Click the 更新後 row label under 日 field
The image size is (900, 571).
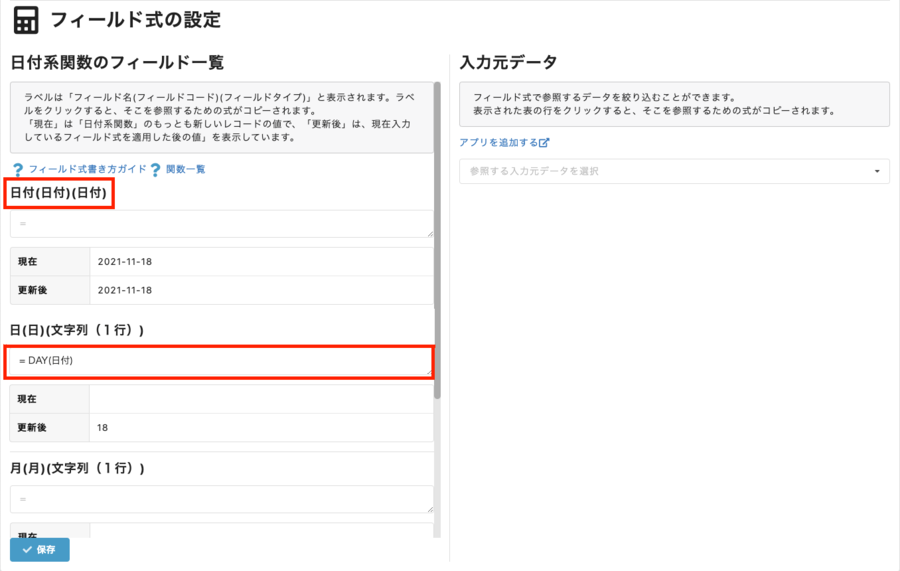click(32, 428)
